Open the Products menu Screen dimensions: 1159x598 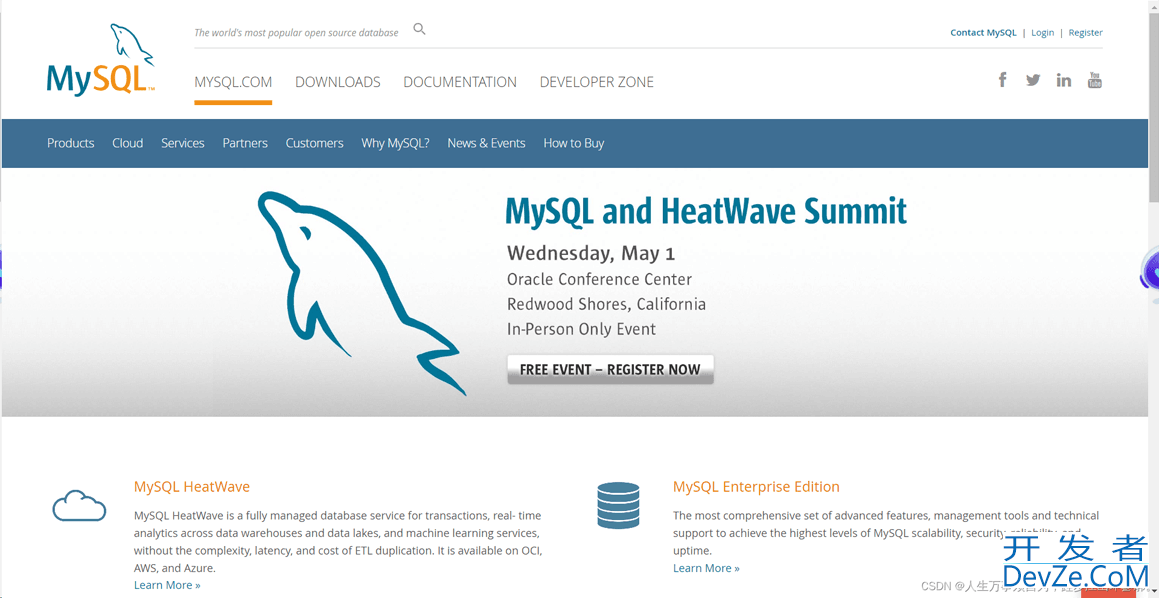tap(71, 143)
